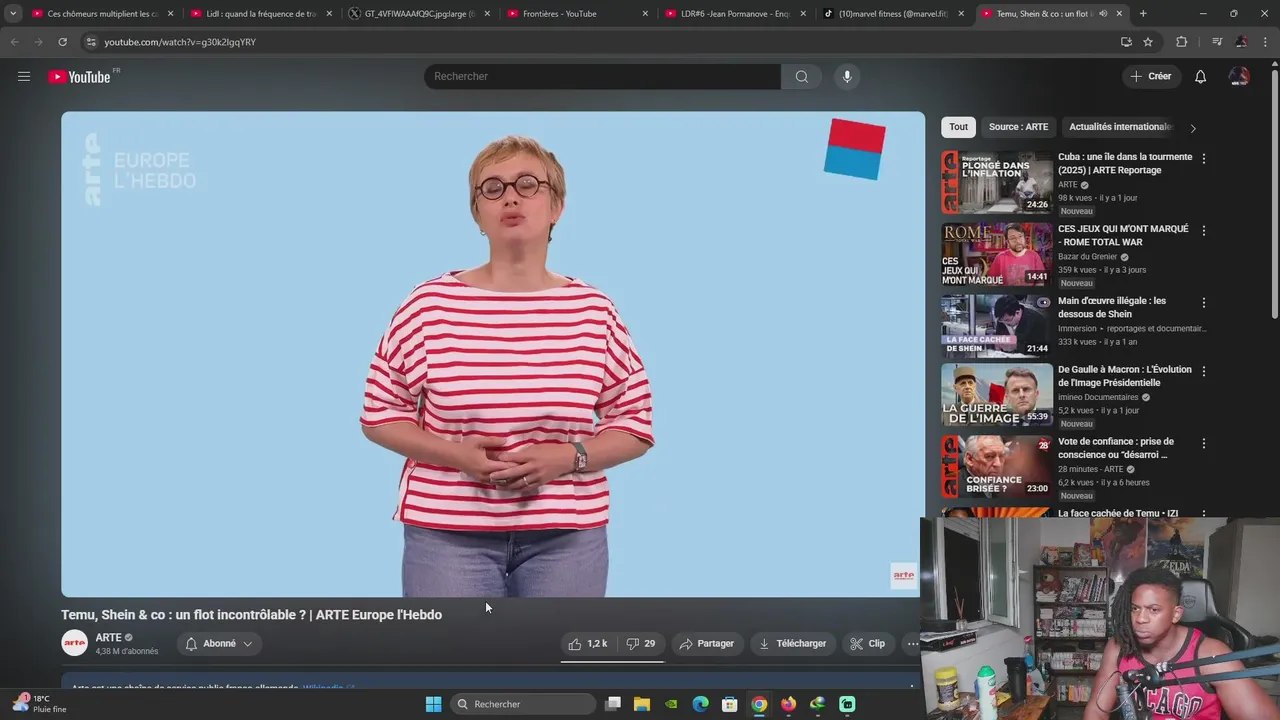Share the video with Partager
The height and width of the screenshot is (720, 1280).
706,643
